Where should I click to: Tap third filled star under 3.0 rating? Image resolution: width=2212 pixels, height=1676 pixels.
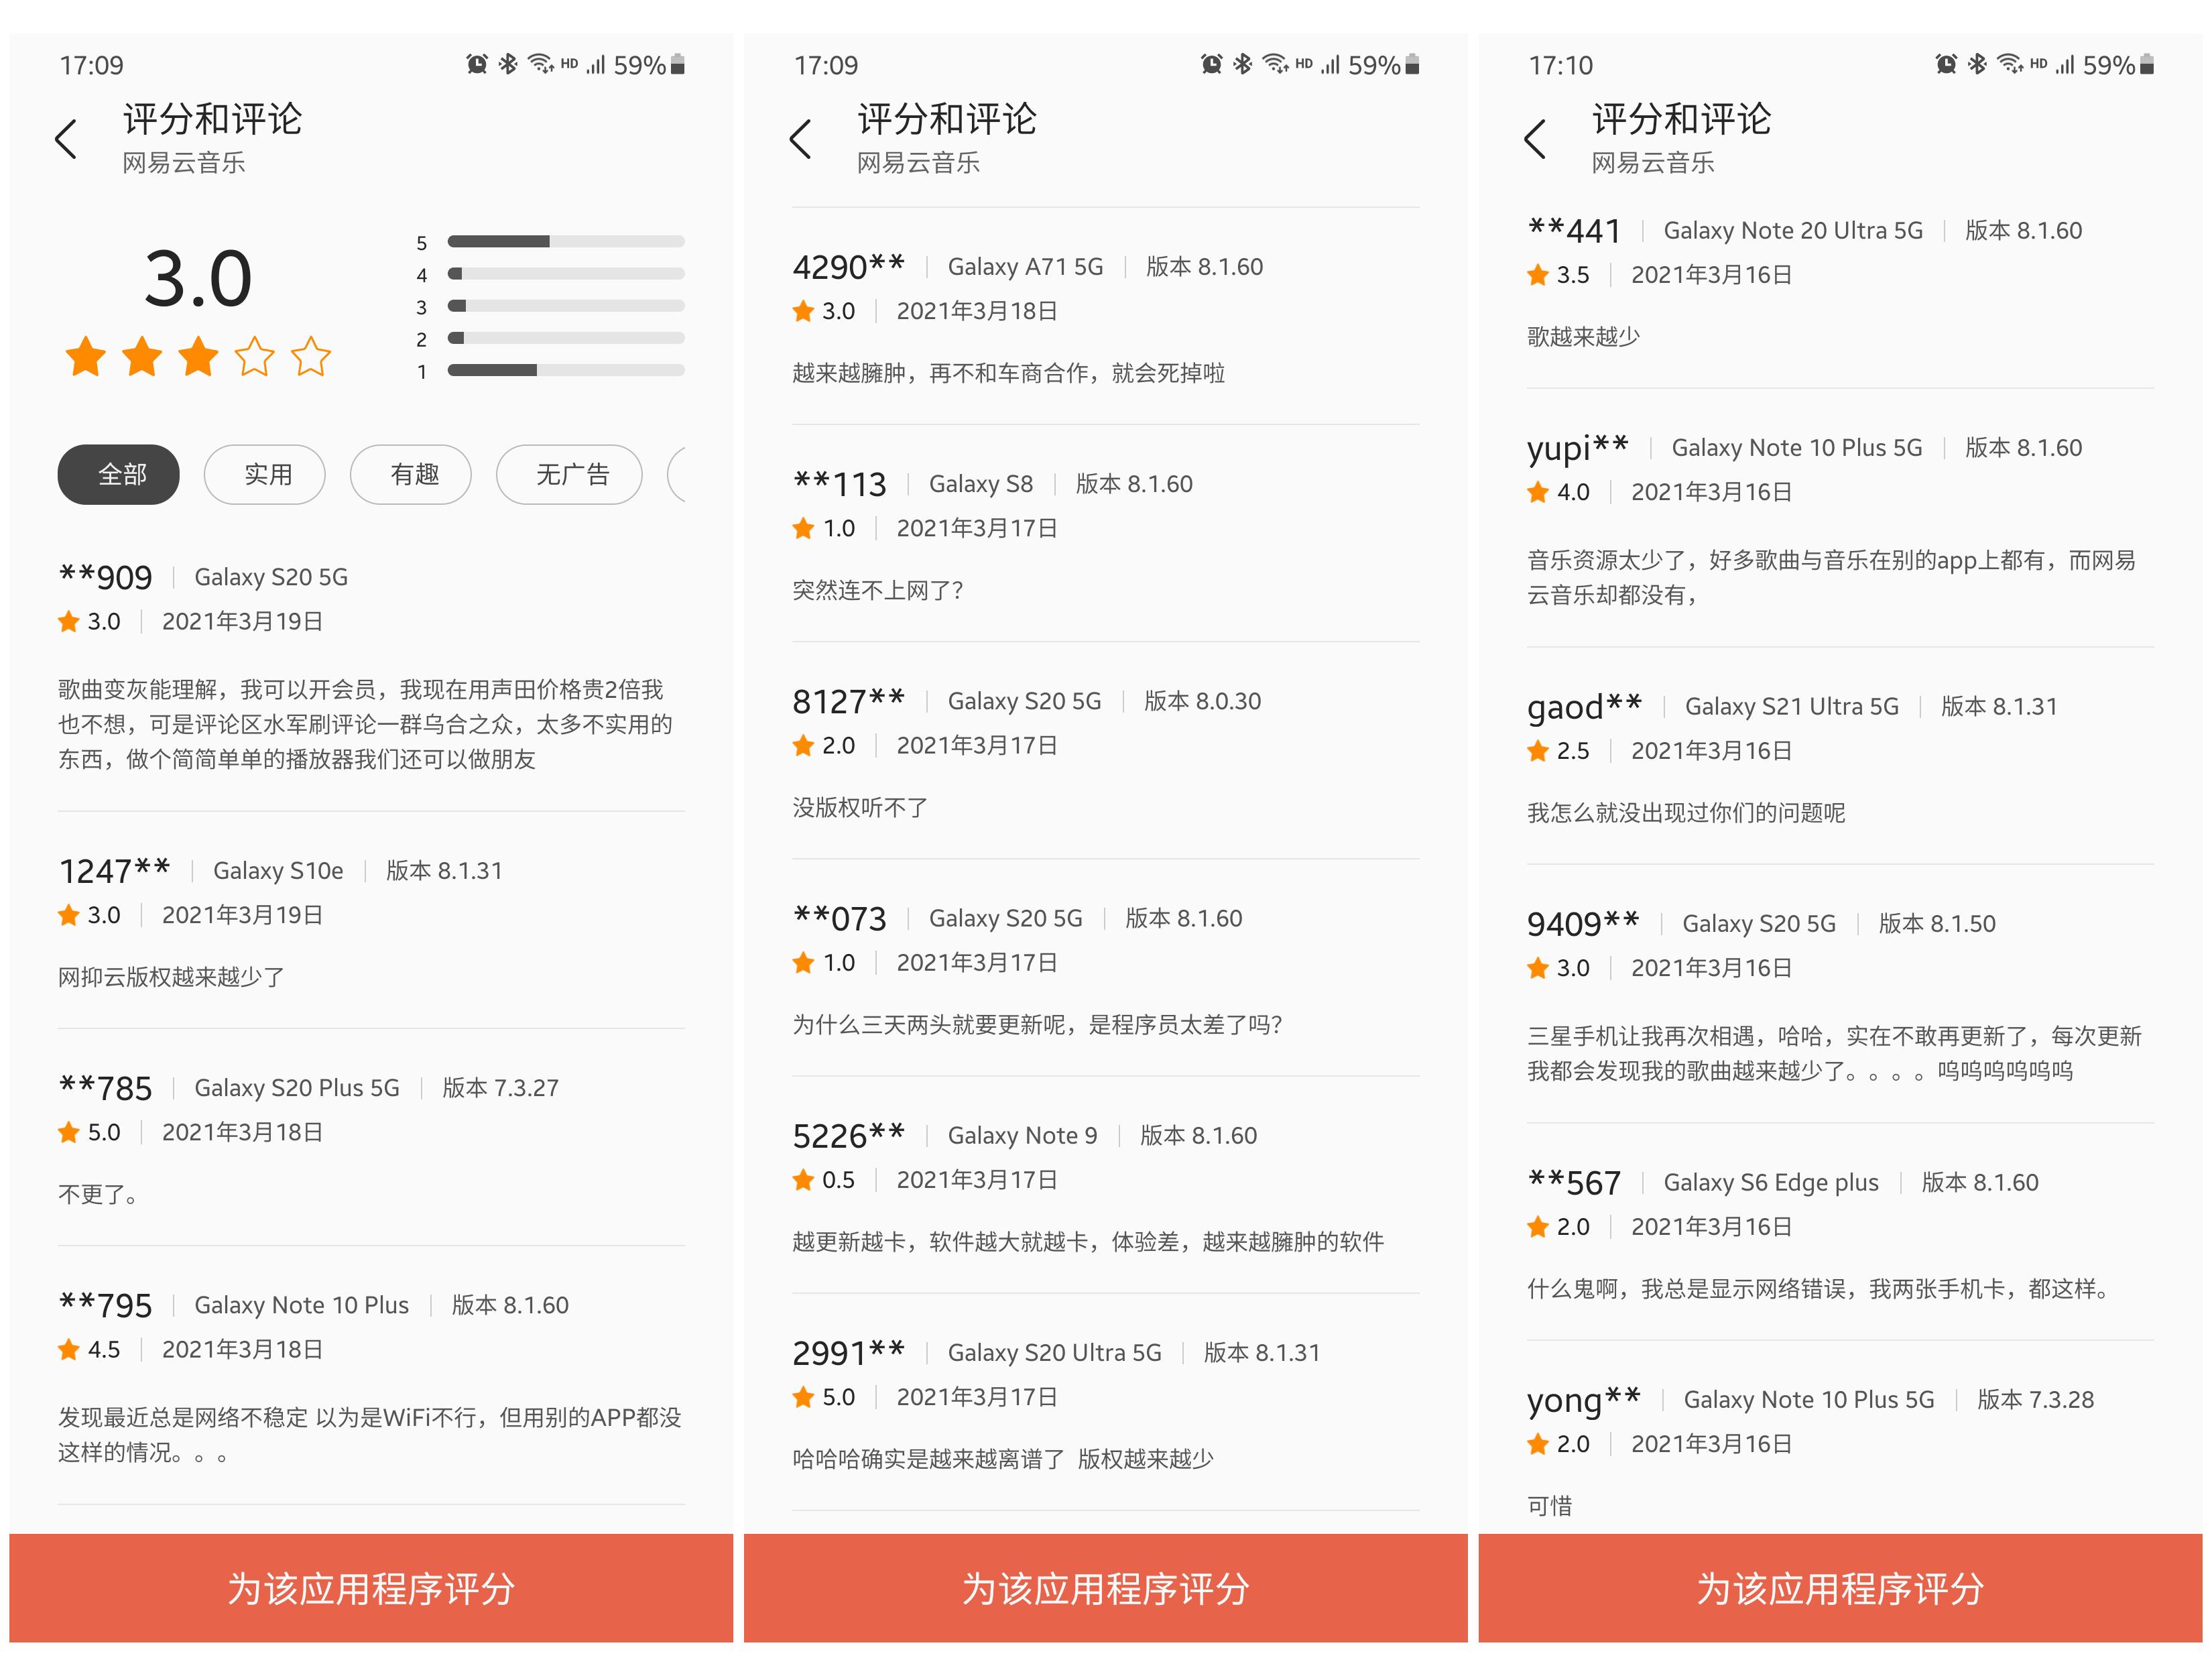click(199, 357)
